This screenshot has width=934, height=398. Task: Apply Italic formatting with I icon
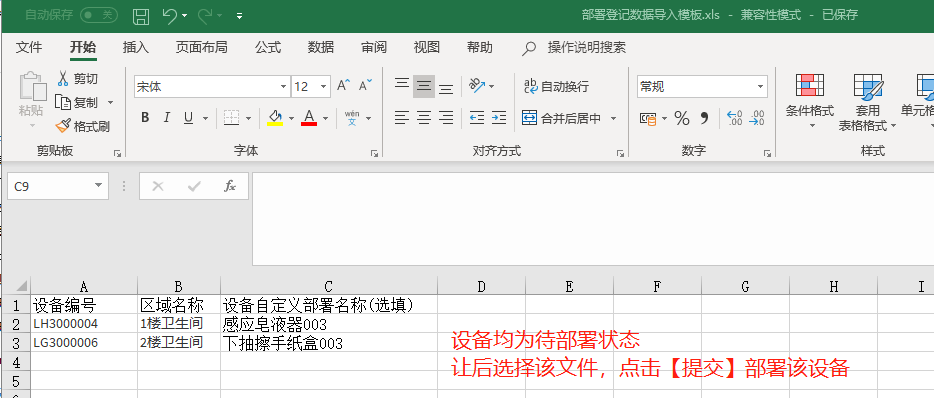[x=167, y=118]
